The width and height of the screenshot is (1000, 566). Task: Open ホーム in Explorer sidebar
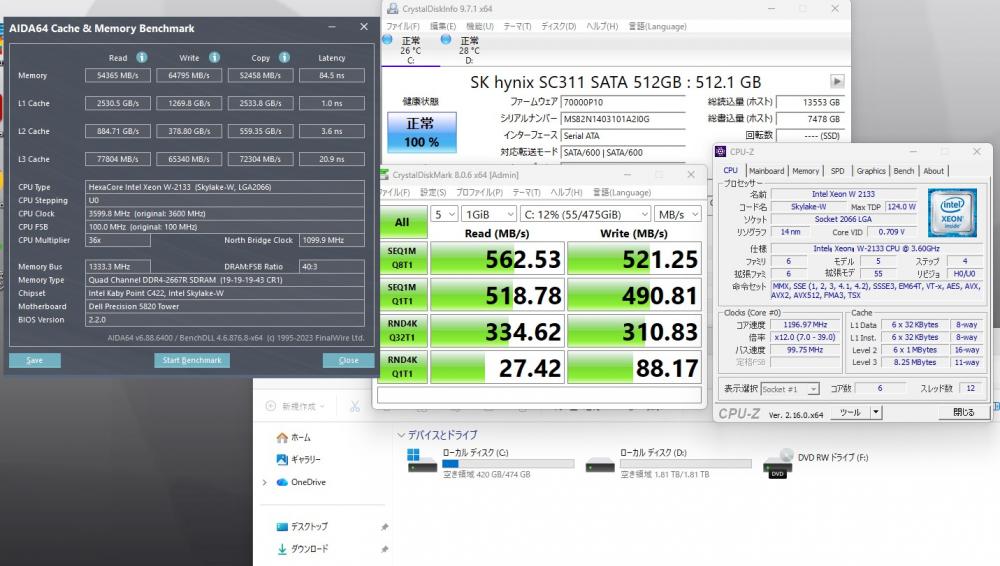[x=294, y=438]
